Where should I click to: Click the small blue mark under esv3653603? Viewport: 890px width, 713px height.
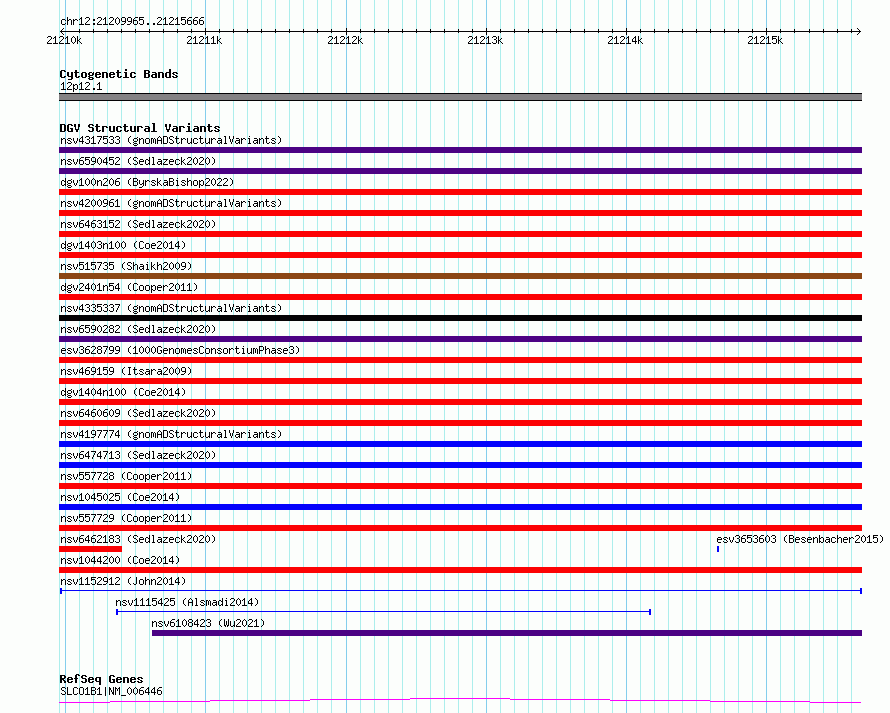(x=718, y=549)
